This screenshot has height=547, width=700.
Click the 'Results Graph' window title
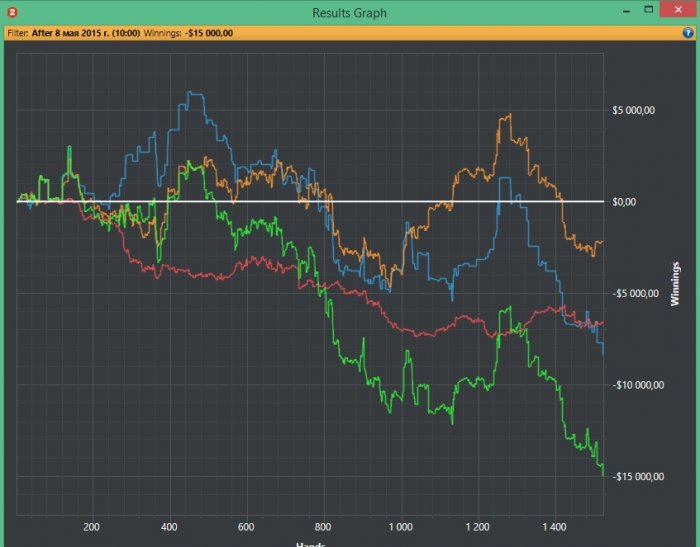click(350, 13)
